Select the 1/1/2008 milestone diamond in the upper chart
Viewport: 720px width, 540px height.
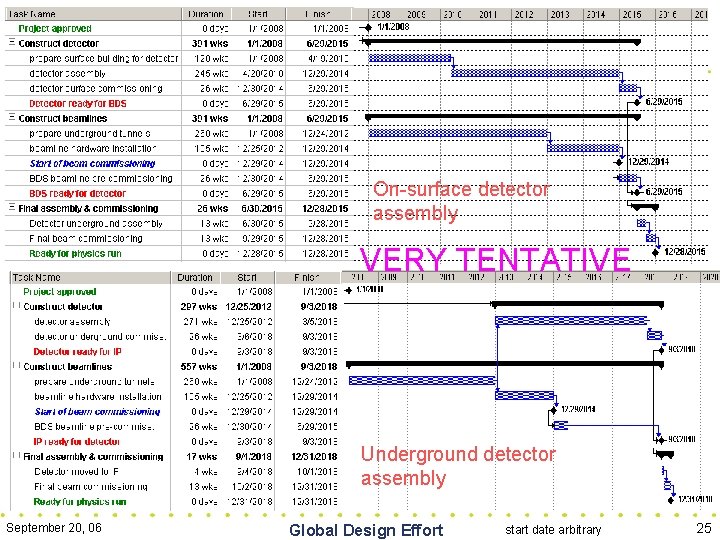[x=368, y=28]
